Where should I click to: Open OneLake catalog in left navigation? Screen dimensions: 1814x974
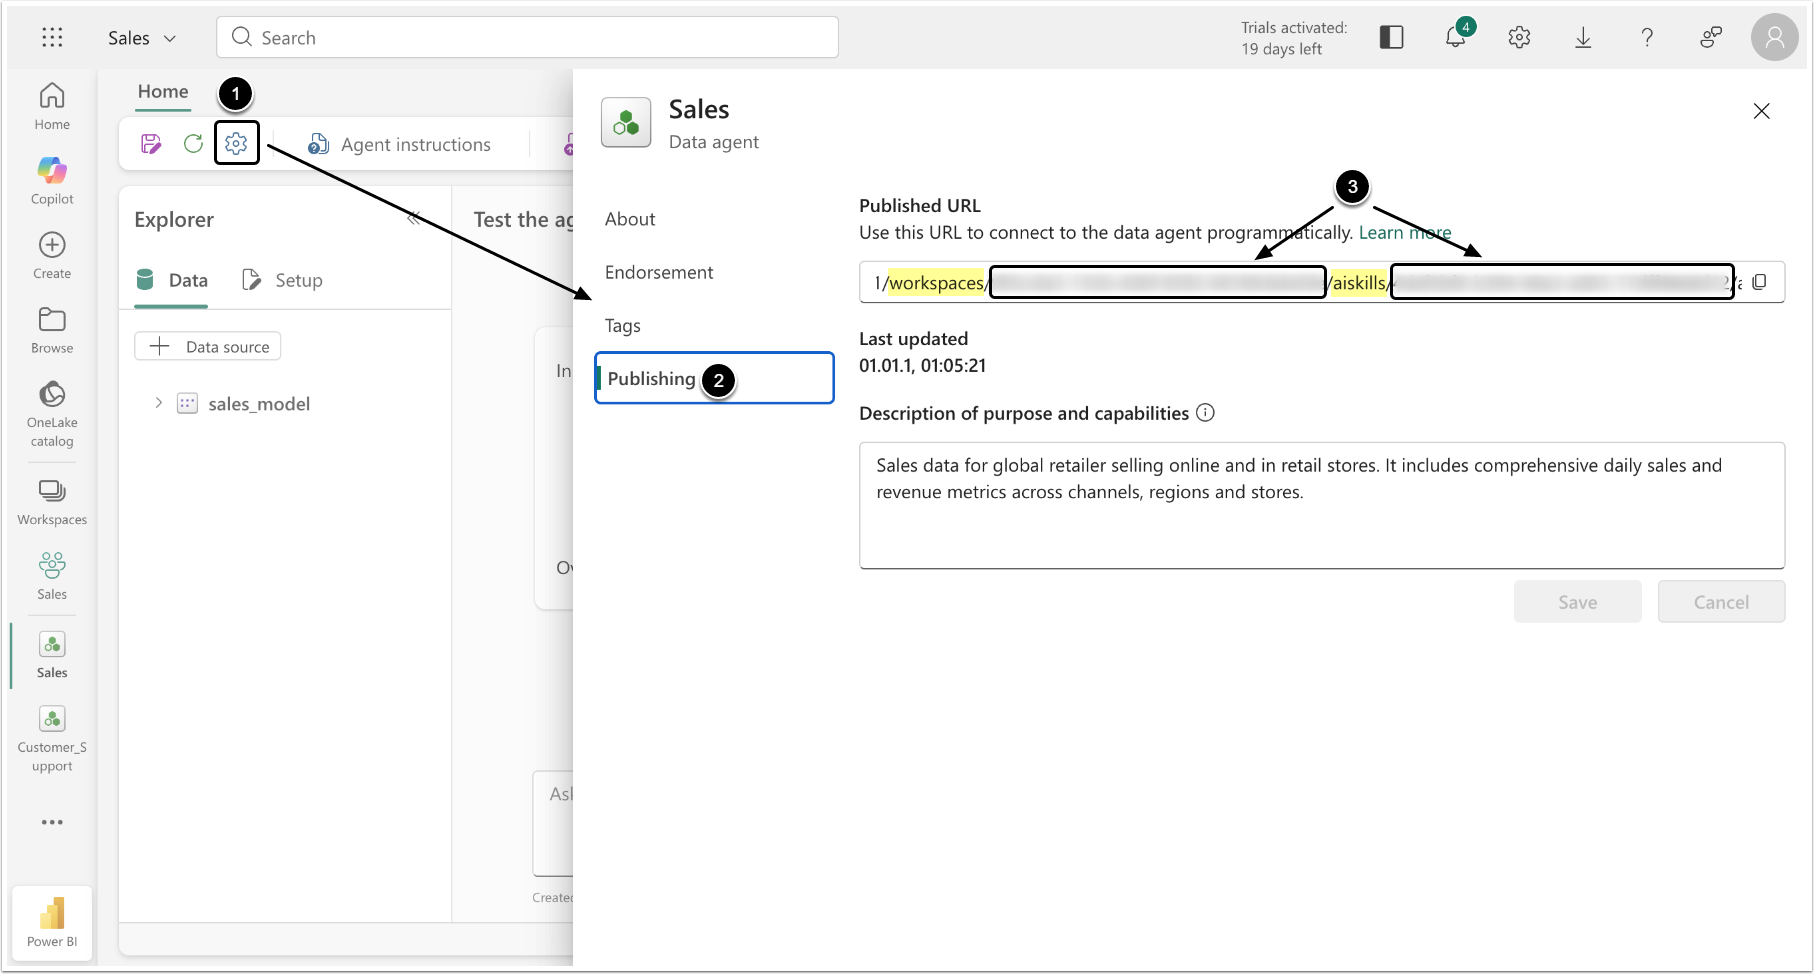coord(52,414)
